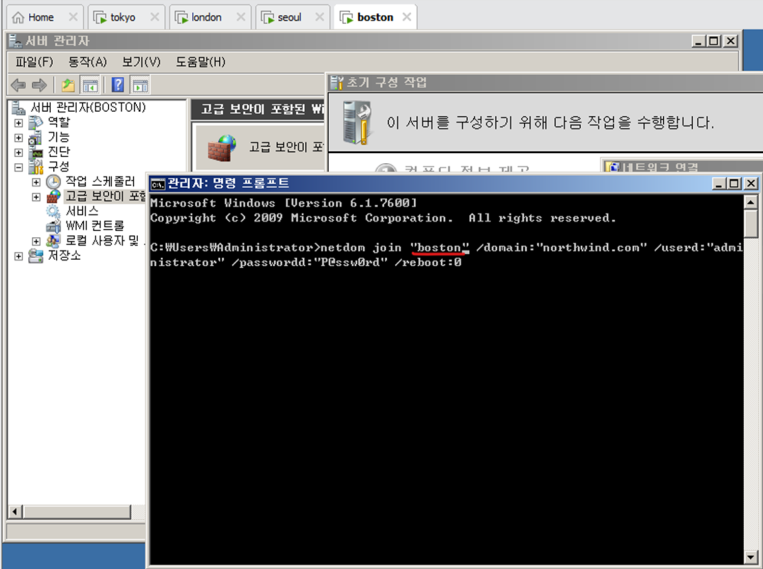Open the 도움말(H) menu
The height and width of the screenshot is (569, 763).
coord(200,62)
